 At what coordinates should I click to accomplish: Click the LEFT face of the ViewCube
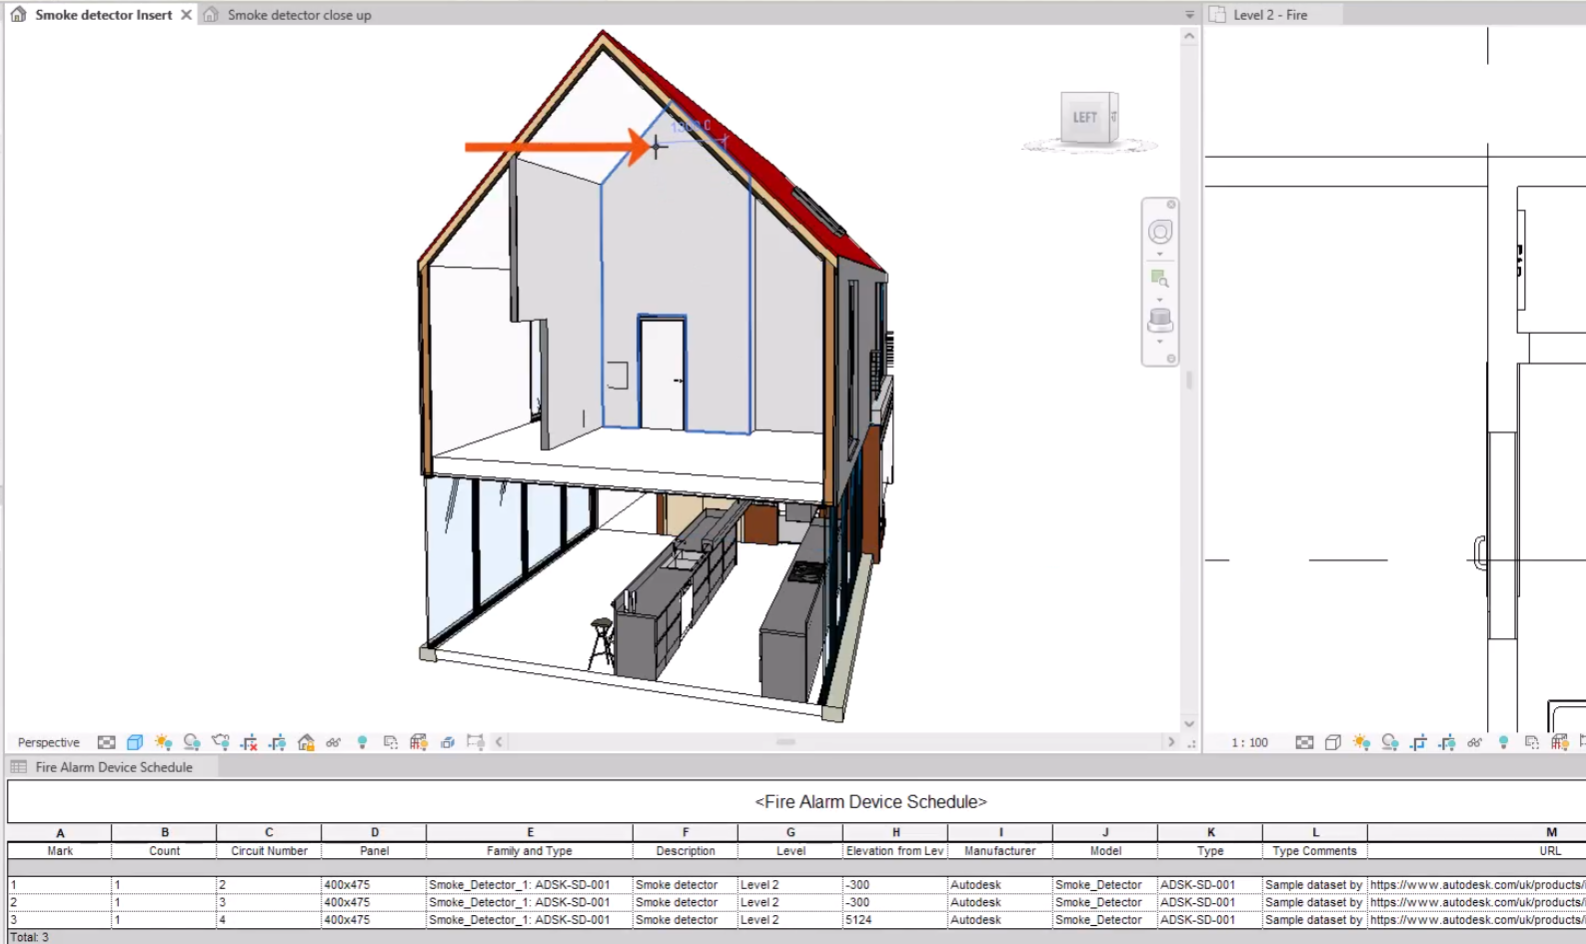[1084, 118]
